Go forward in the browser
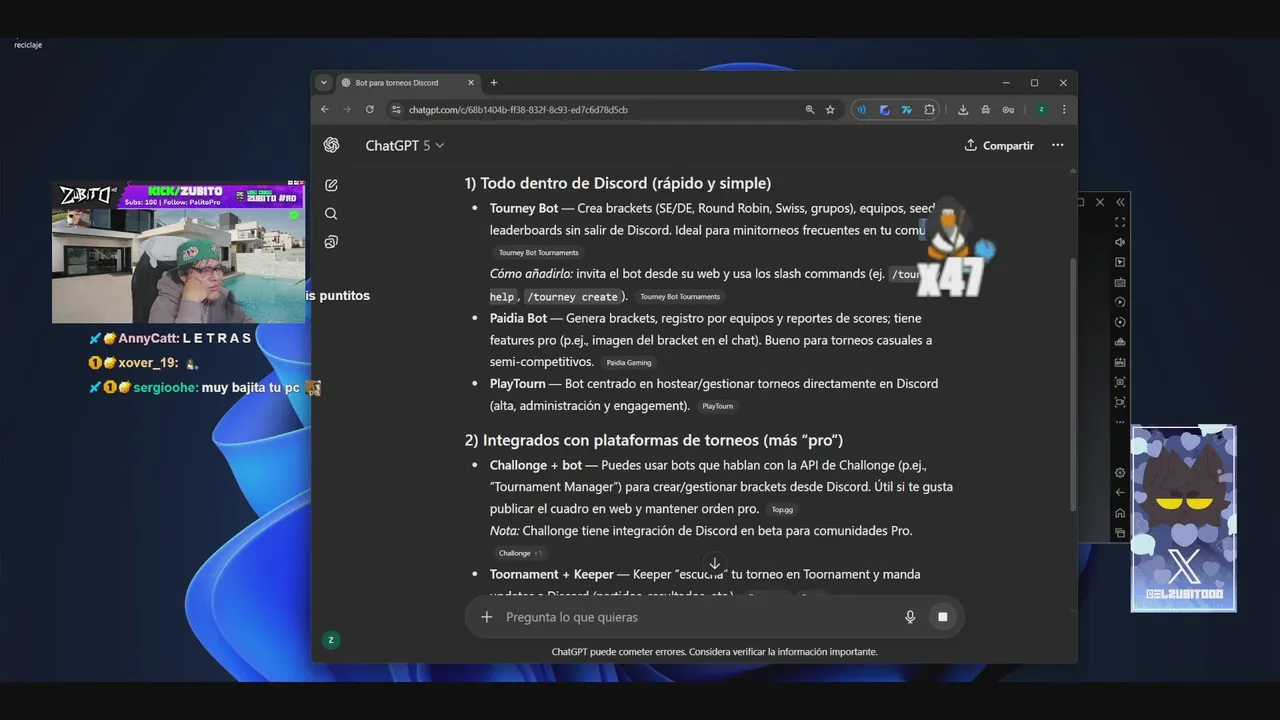 point(347,110)
